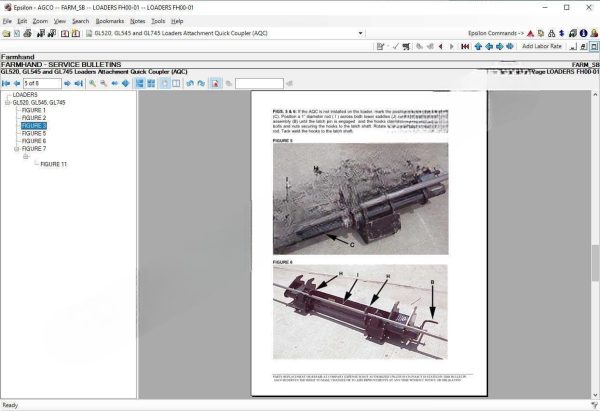Click the notepad edit icon

pos(380,46)
